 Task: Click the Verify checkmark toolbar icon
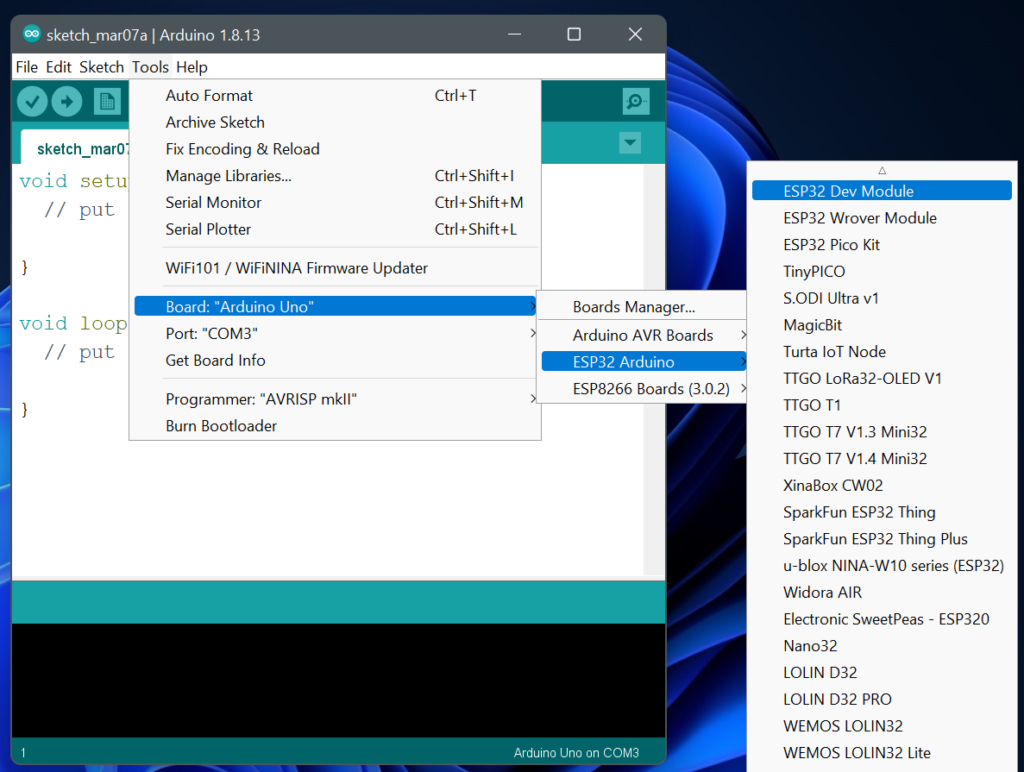click(32, 101)
